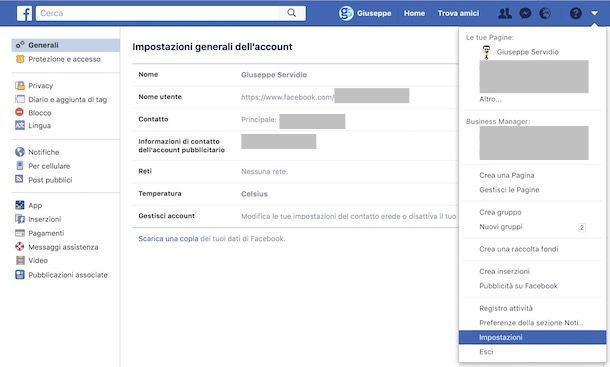Select Giuseppe Servidio page in menu
The image size is (610, 367).
click(x=527, y=52)
